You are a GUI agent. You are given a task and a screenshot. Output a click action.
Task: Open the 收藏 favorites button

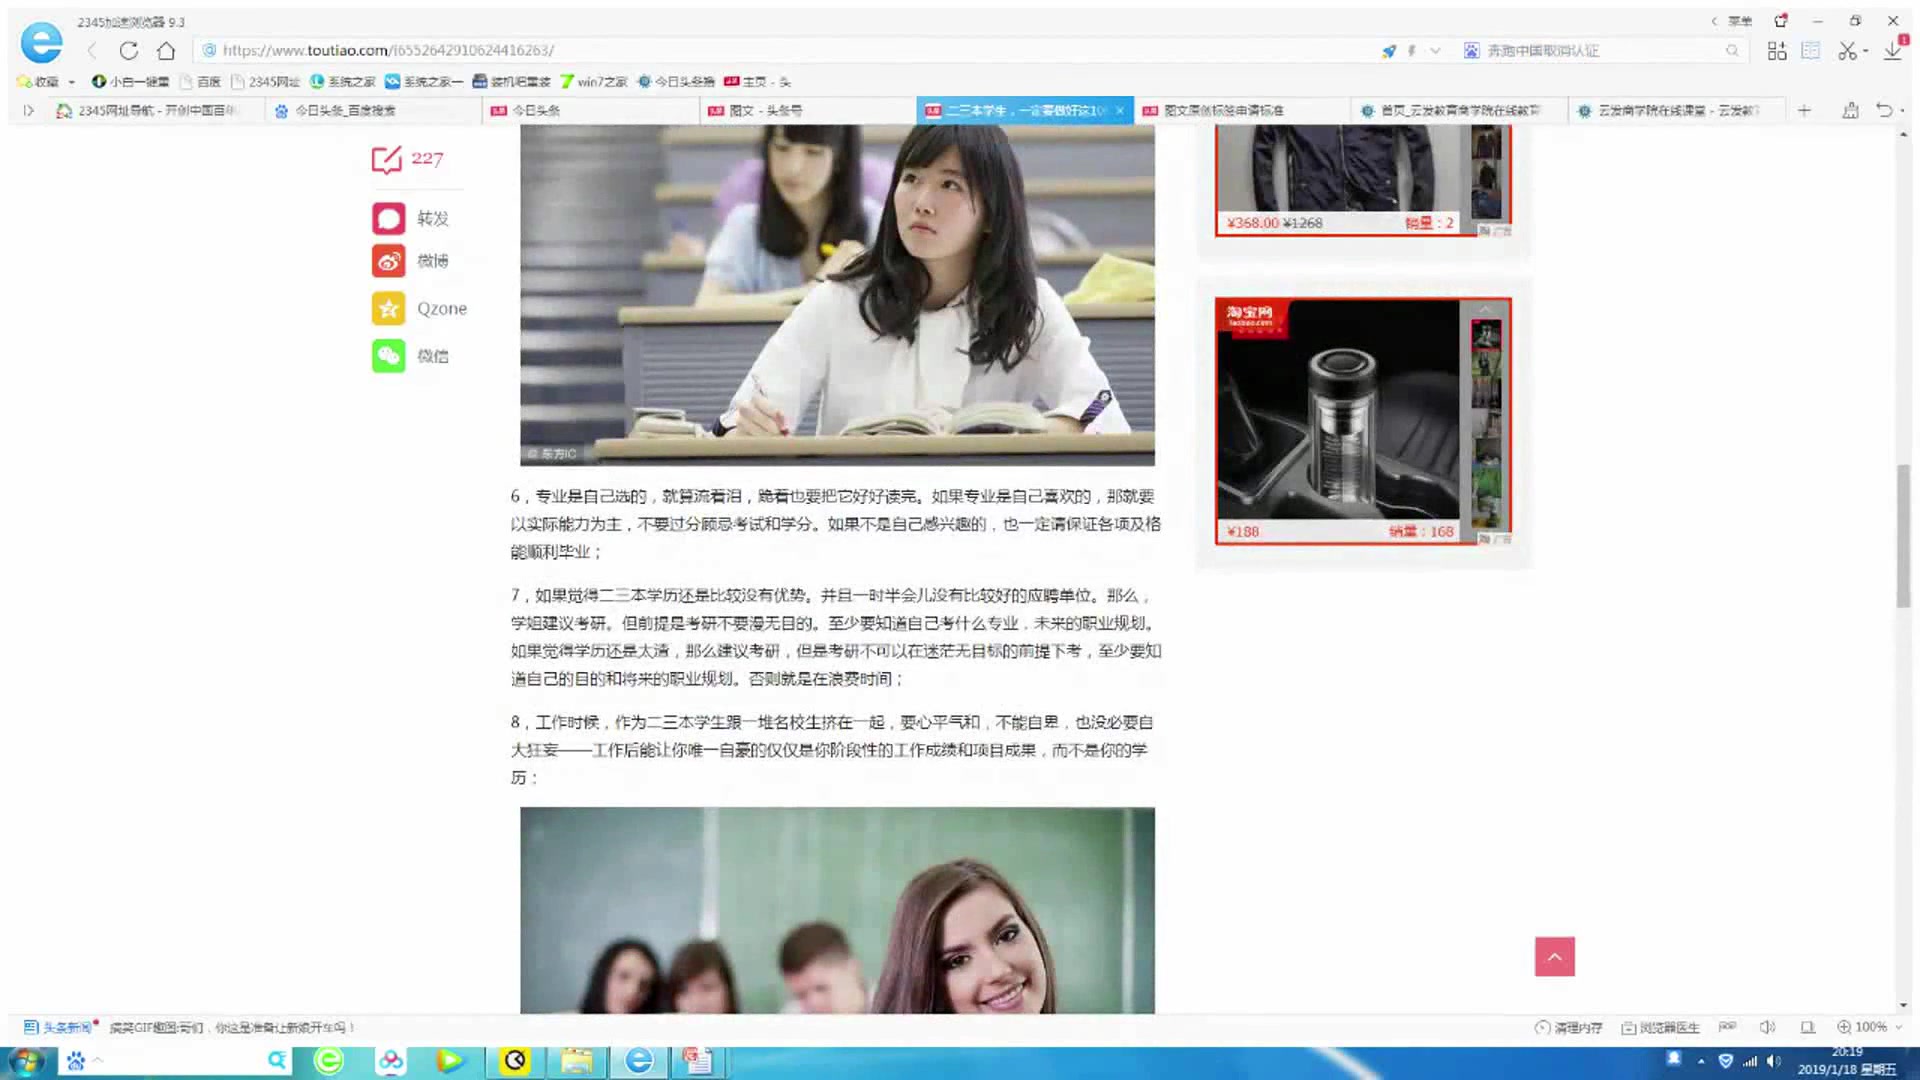coord(38,81)
